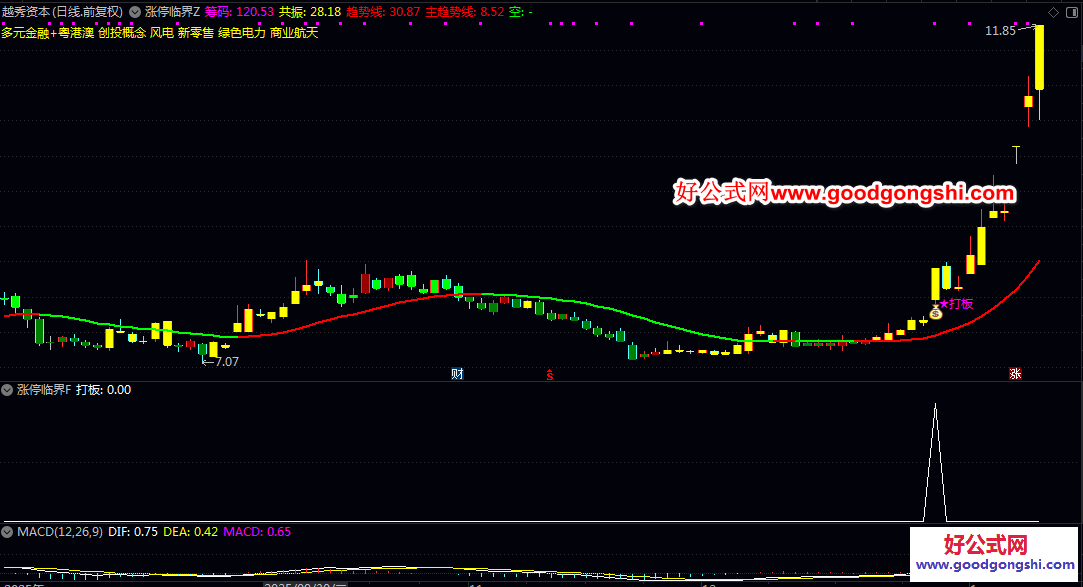Click the 财 financial report marker
This screenshot has height=587, width=1083.
[x=457, y=374]
